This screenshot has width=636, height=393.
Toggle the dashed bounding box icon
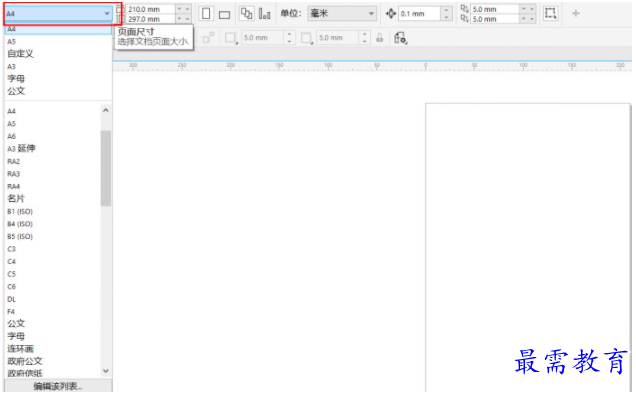[x=550, y=13]
